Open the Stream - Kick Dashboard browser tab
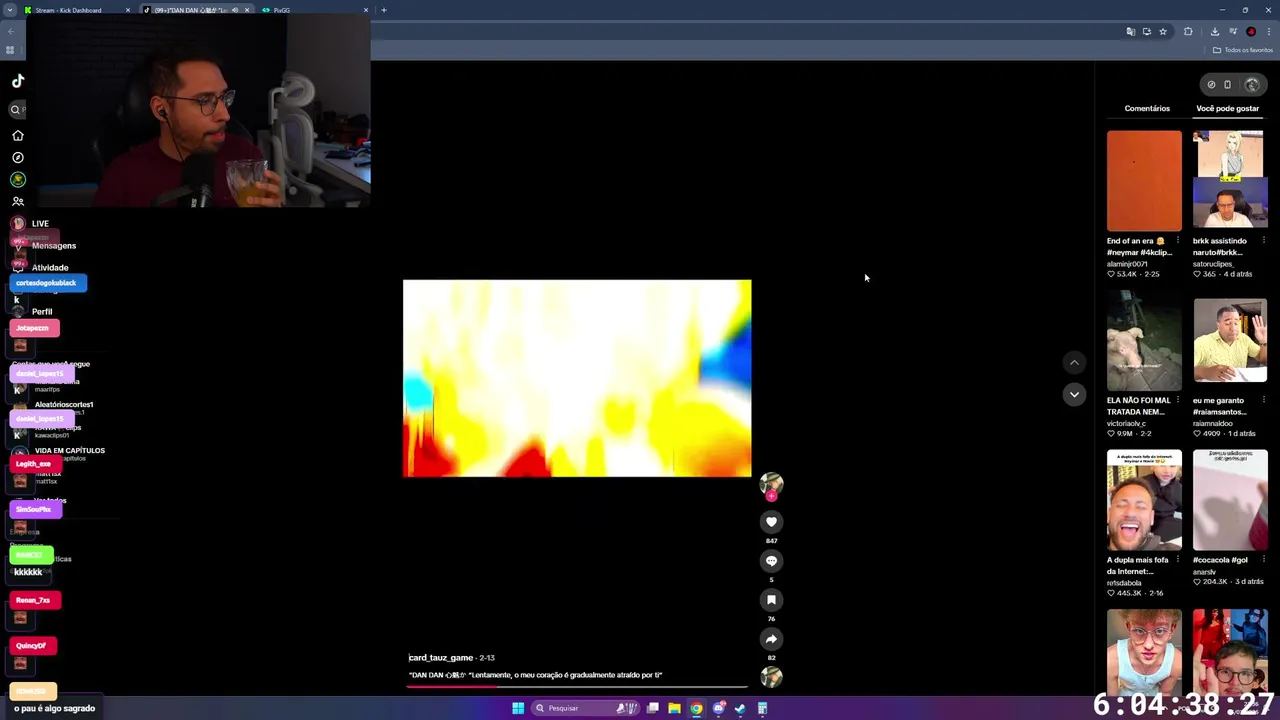Viewport: 1280px width, 720px height. 77,10
